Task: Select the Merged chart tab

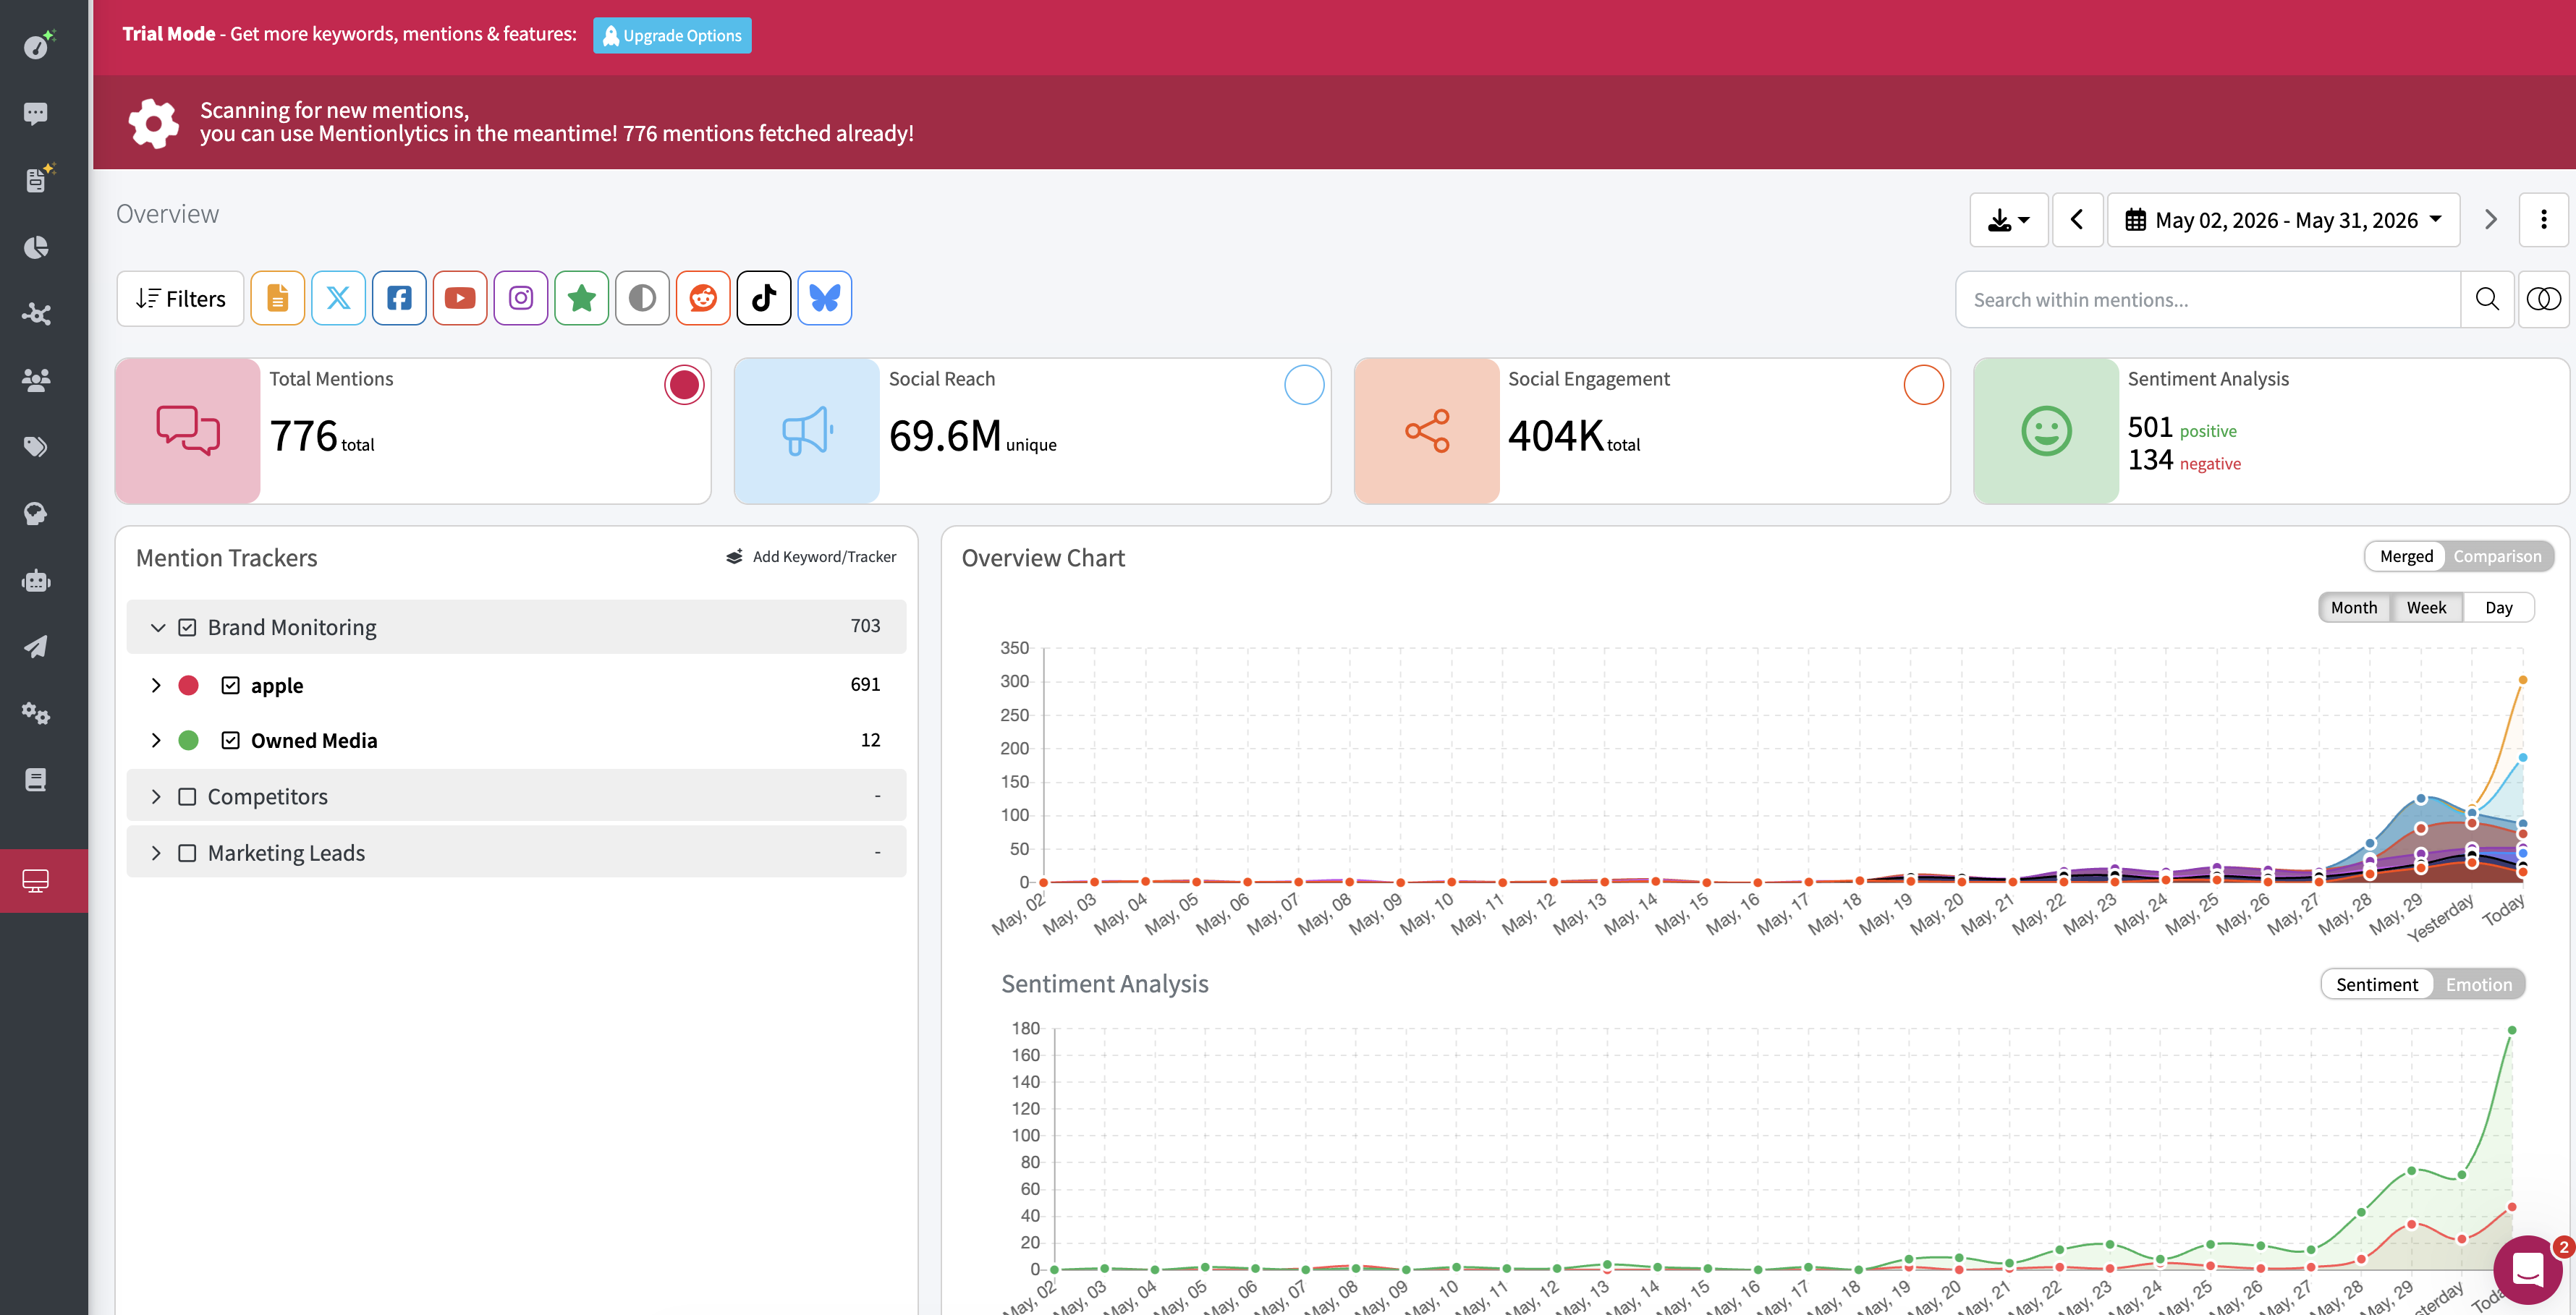Action: (x=2405, y=556)
